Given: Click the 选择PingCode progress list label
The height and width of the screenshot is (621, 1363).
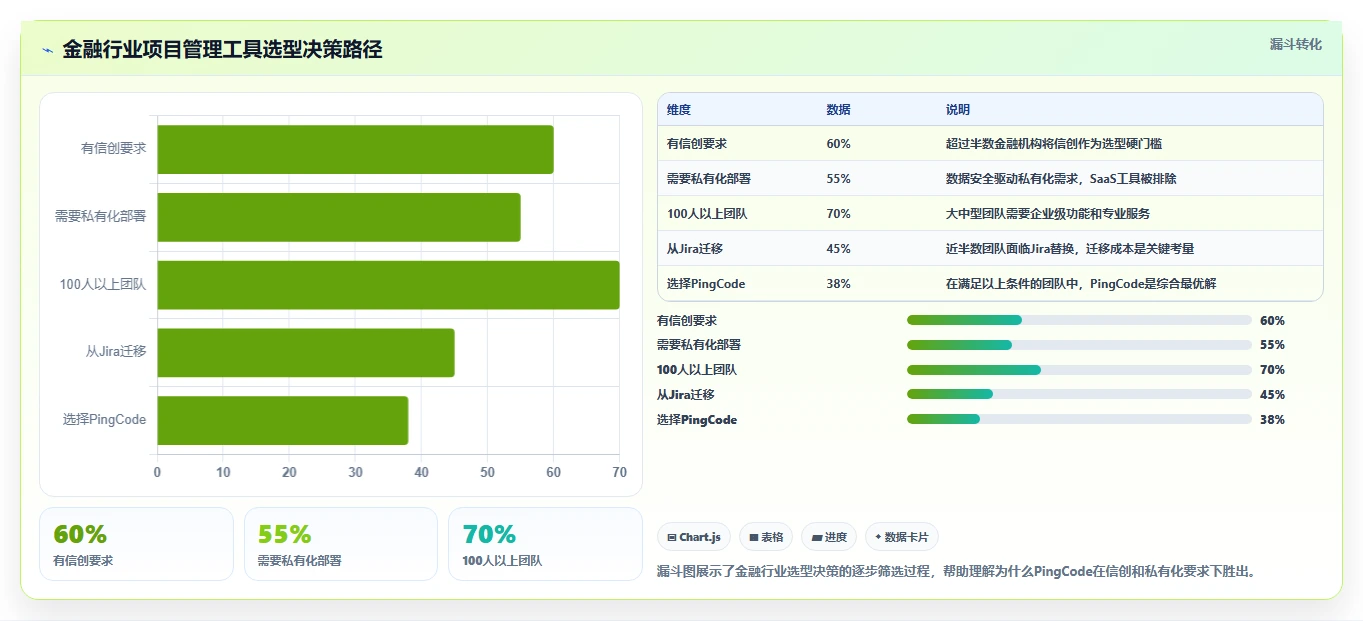Looking at the screenshot, I should click(x=697, y=420).
